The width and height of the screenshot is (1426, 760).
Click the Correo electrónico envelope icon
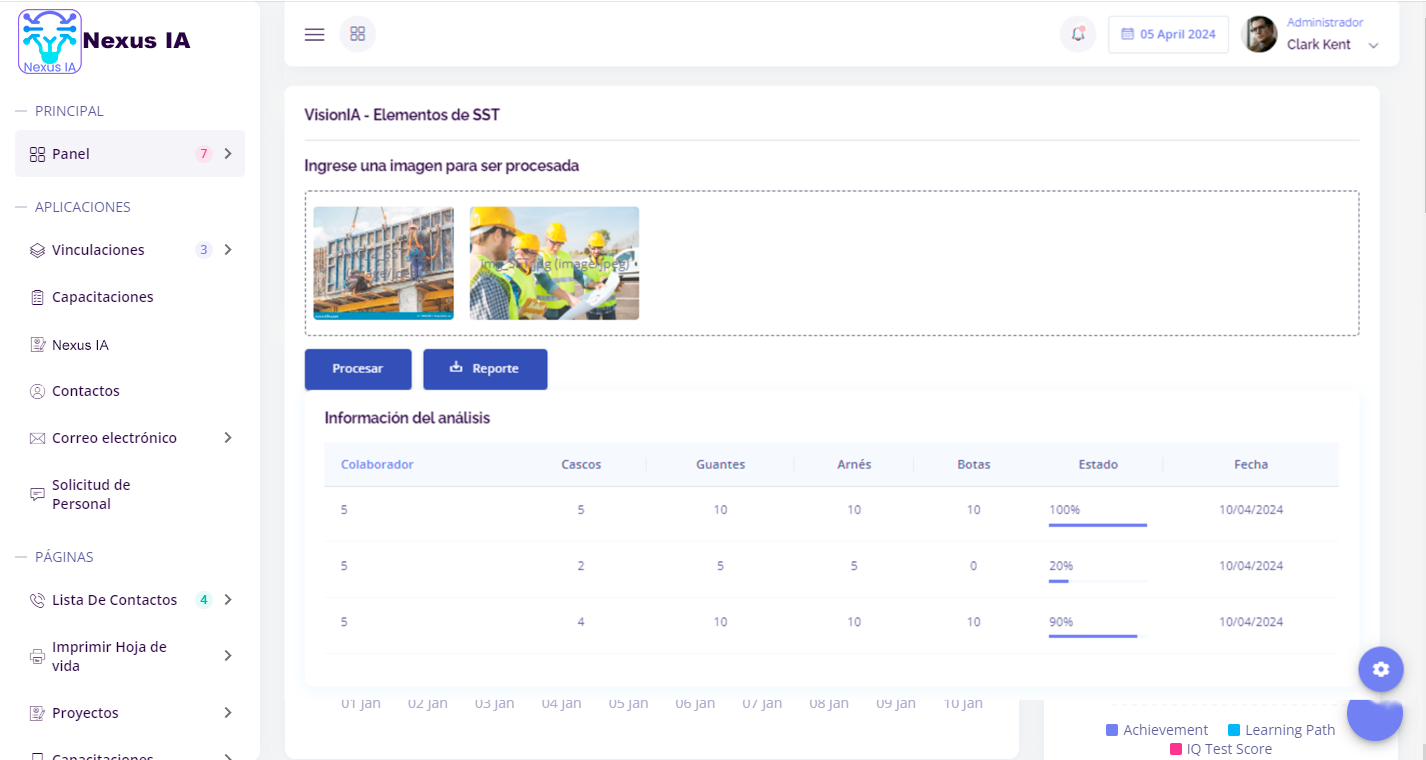click(37, 438)
